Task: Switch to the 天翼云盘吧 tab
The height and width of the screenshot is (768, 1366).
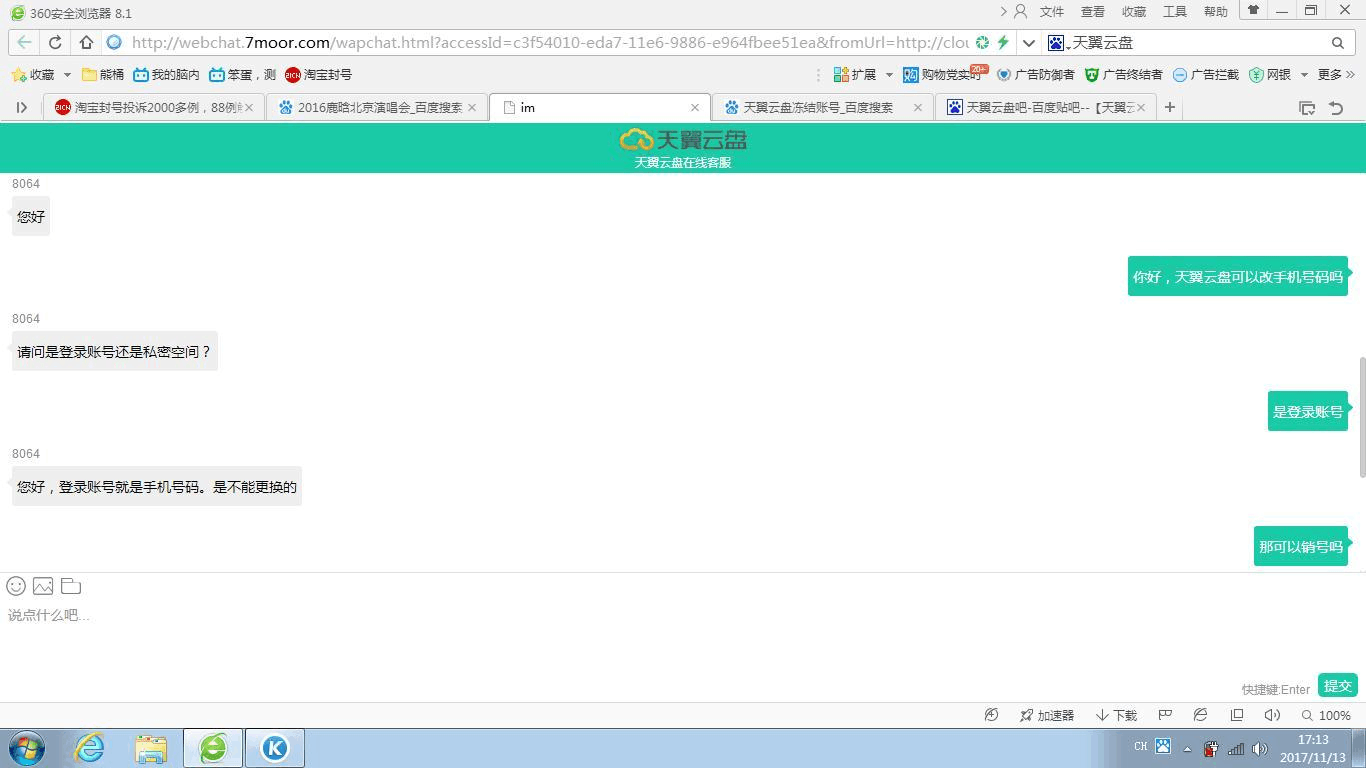Action: point(1046,107)
